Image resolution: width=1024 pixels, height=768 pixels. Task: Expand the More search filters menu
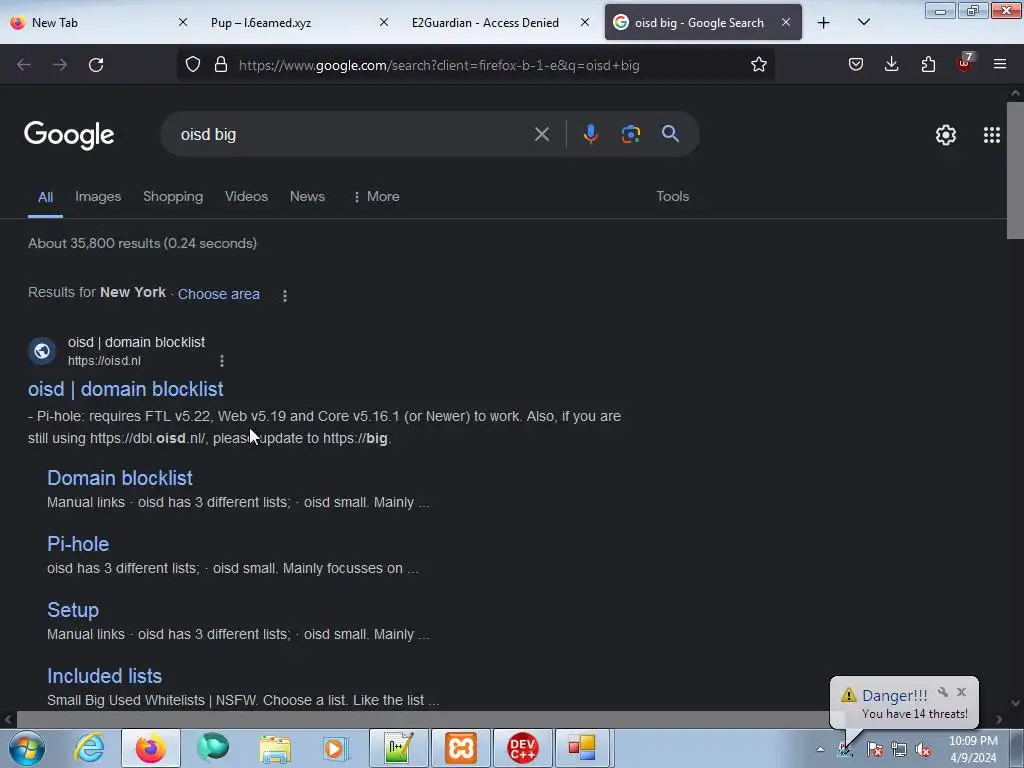376,197
